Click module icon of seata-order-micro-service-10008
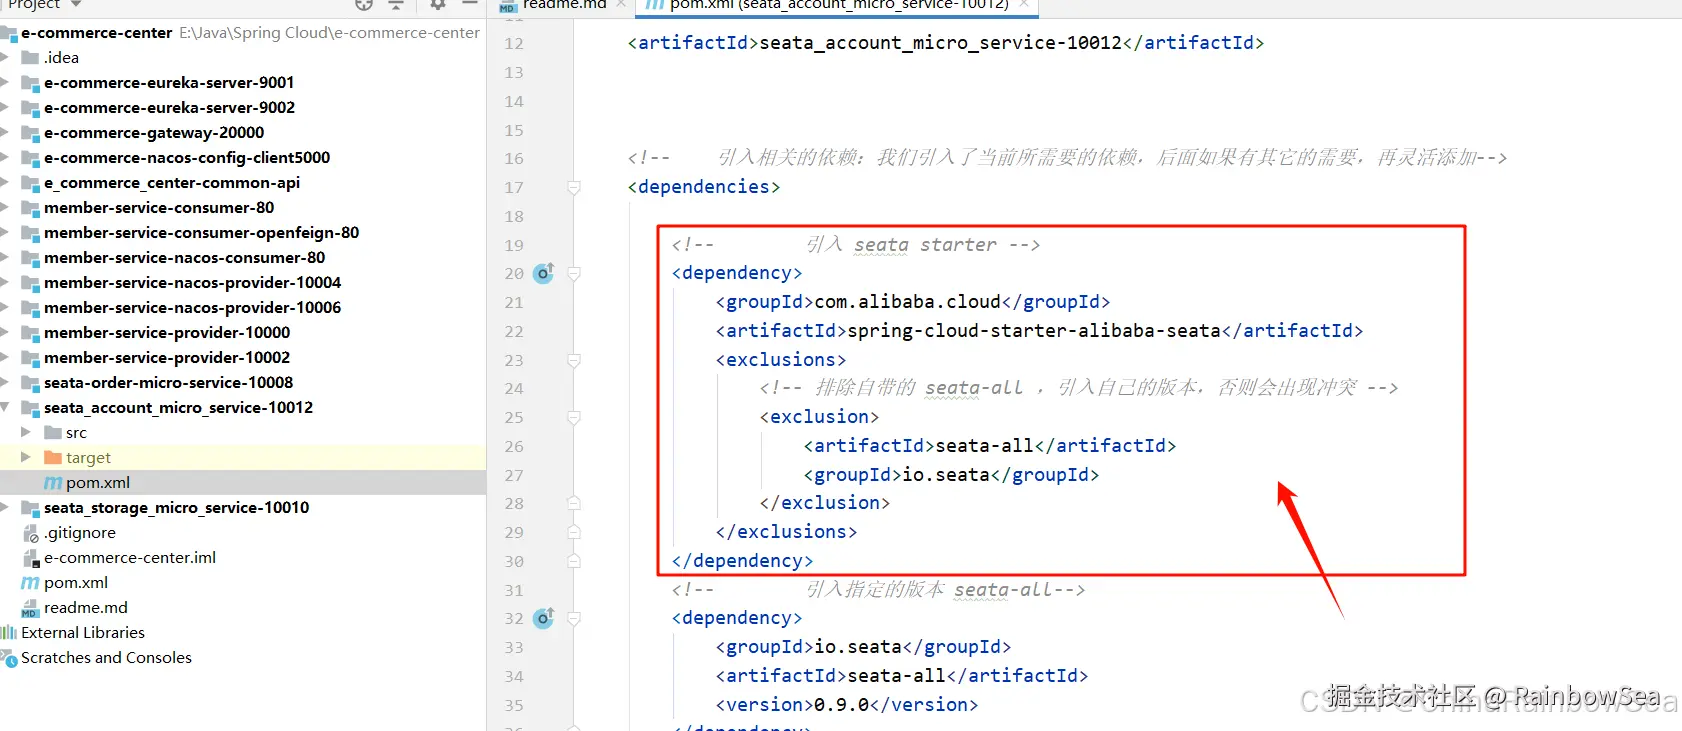The image size is (1682, 731). click(31, 383)
